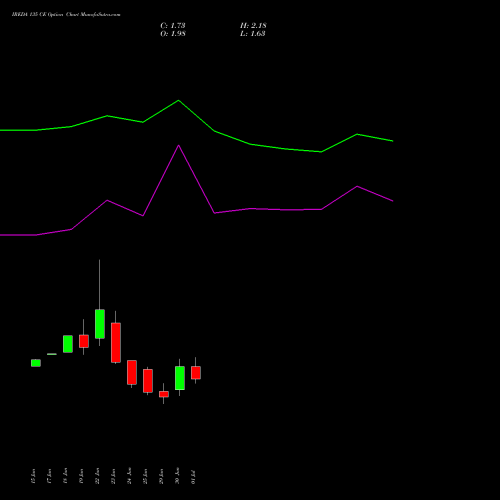Viewport: 500px width, 500px height.
Task: Click the long red candle for 23 Jun
Action: [116, 343]
